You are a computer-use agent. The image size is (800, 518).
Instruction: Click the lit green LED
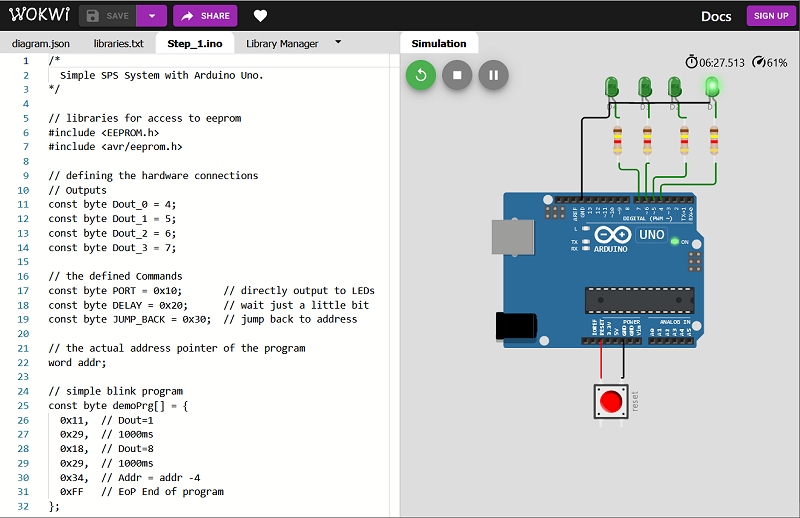(x=712, y=88)
